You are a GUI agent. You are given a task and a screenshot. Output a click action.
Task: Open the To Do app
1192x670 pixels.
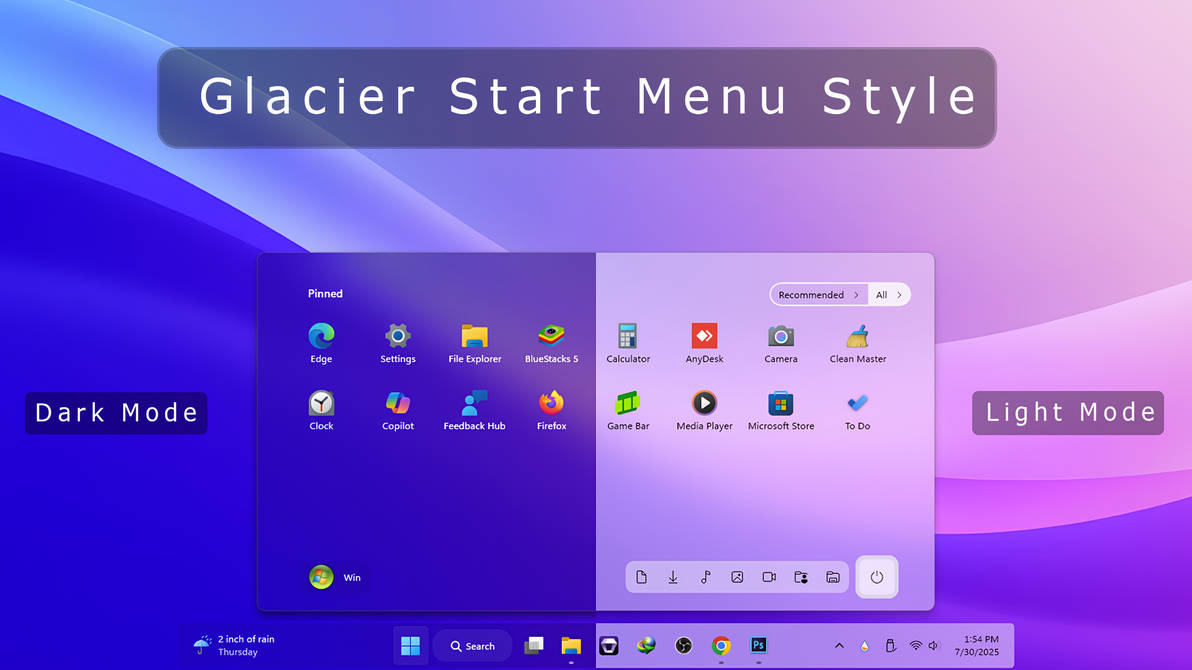click(x=857, y=403)
